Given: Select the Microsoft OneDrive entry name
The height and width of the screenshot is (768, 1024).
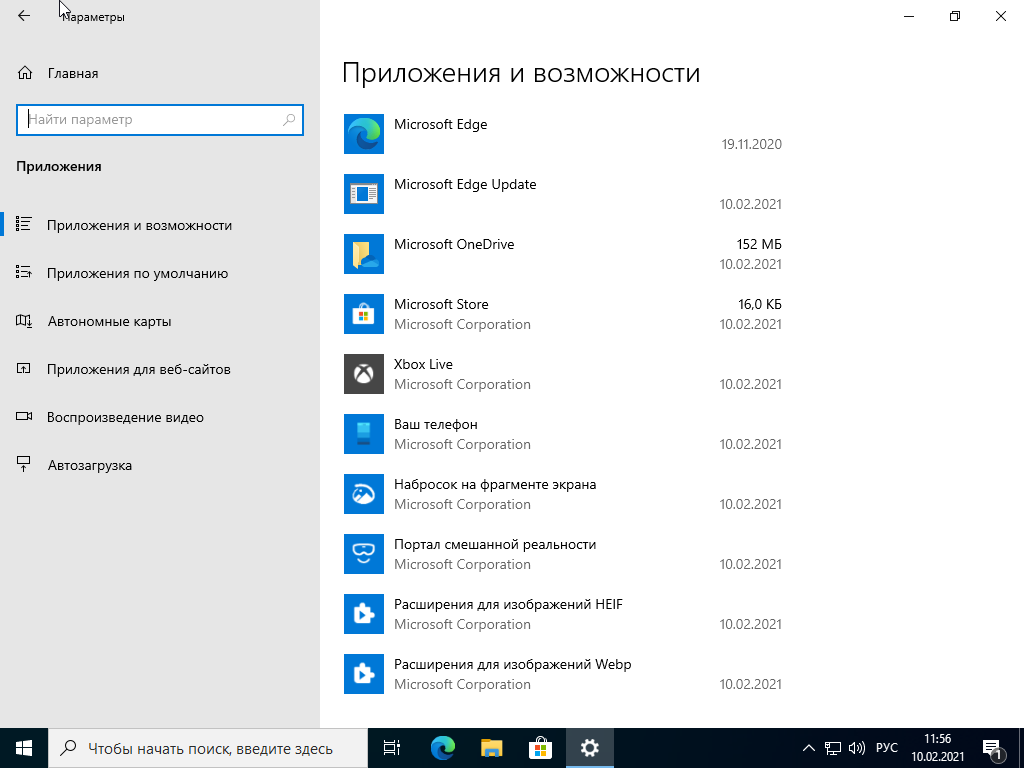Looking at the screenshot, I should coord(454,244).
